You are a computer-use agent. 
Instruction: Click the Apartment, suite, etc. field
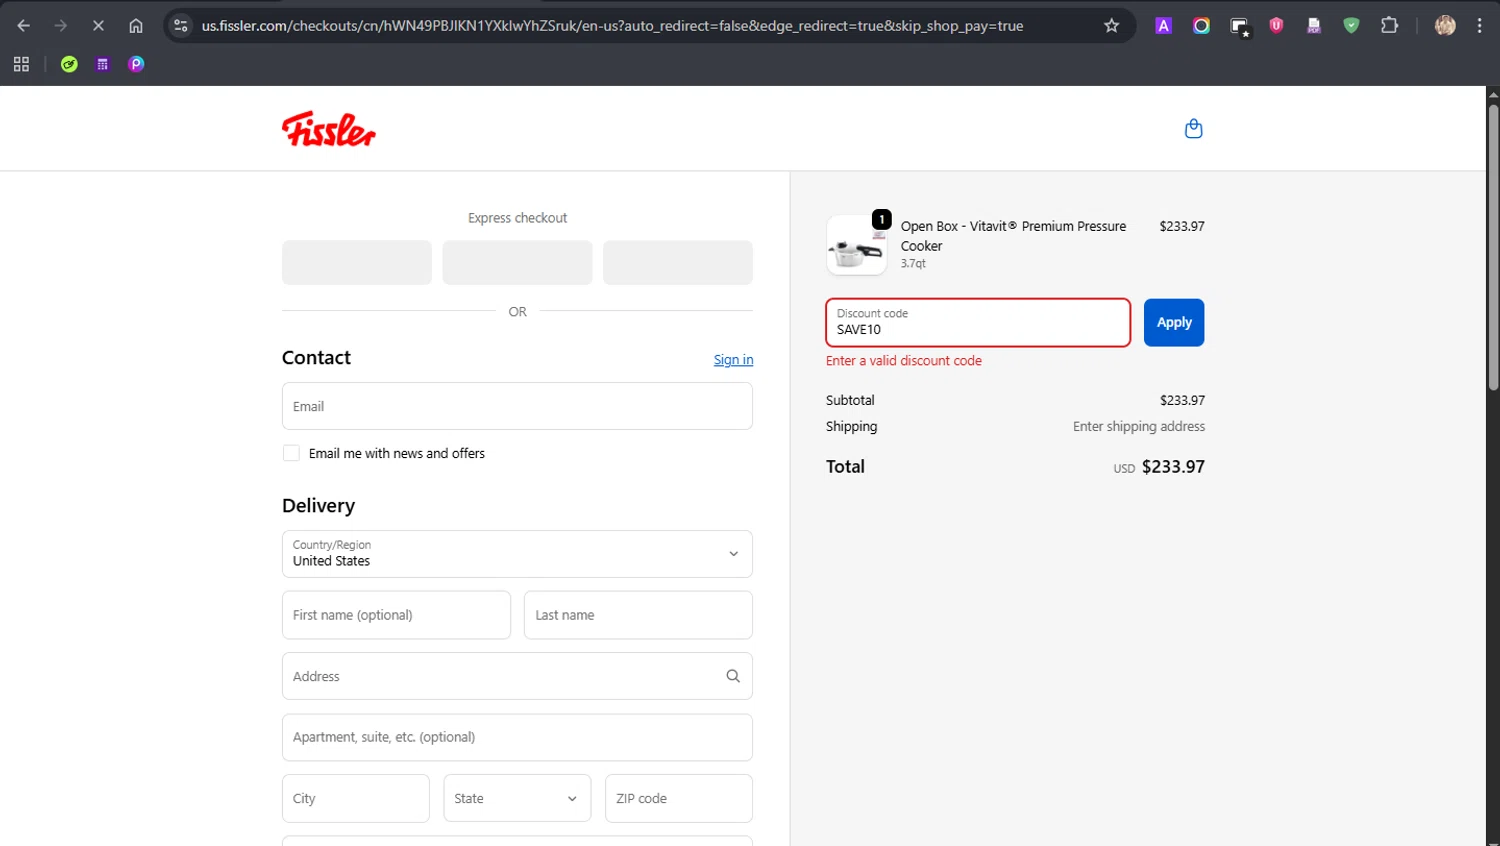pyautogui.click(x=517, y=737)
